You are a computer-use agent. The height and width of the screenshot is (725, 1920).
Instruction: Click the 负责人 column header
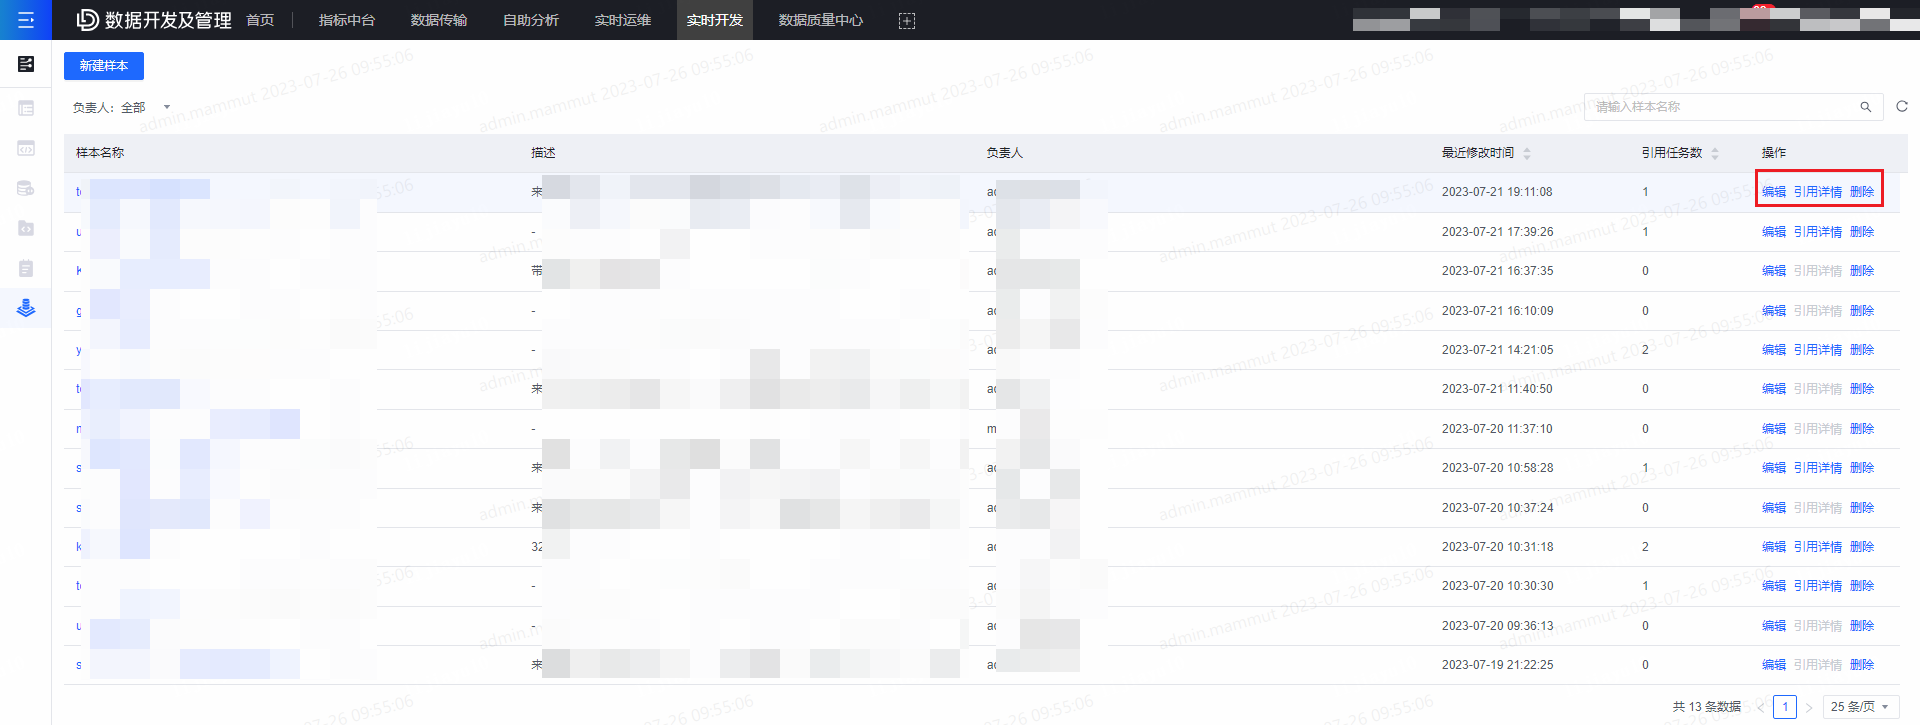(1004, 153)
